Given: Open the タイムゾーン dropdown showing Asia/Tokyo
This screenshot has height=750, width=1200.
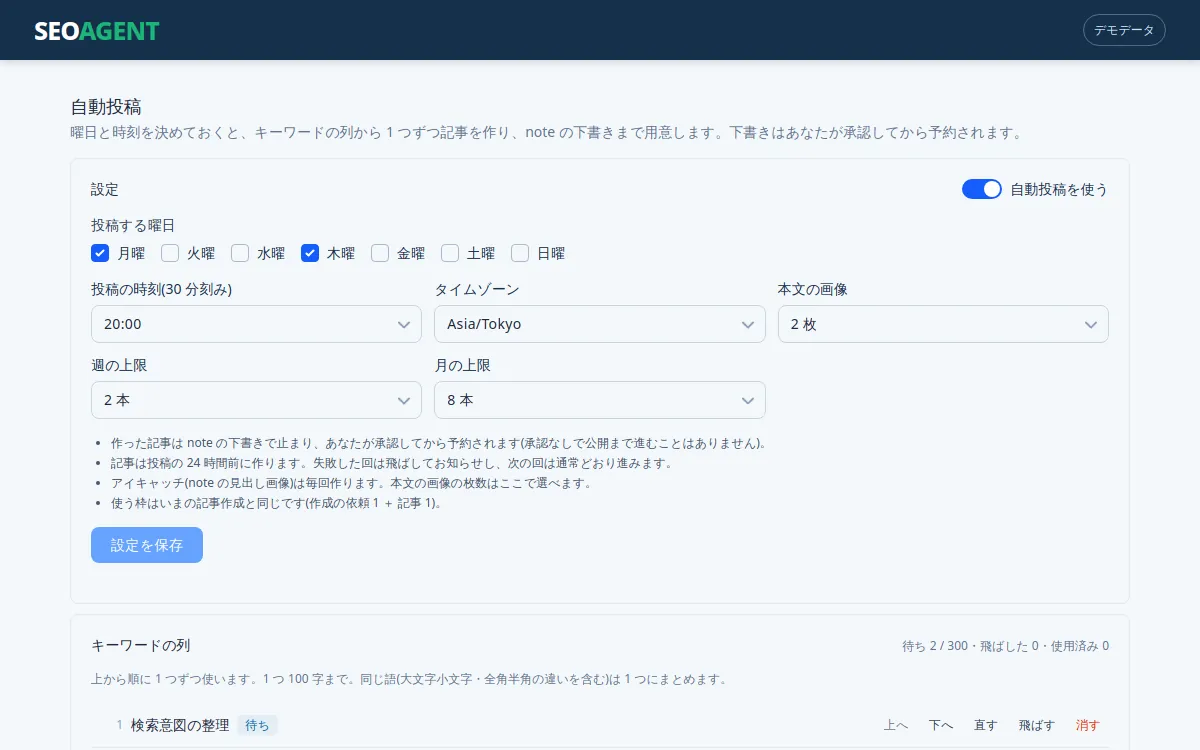Looking at the screenshot, I should (600, 324).
